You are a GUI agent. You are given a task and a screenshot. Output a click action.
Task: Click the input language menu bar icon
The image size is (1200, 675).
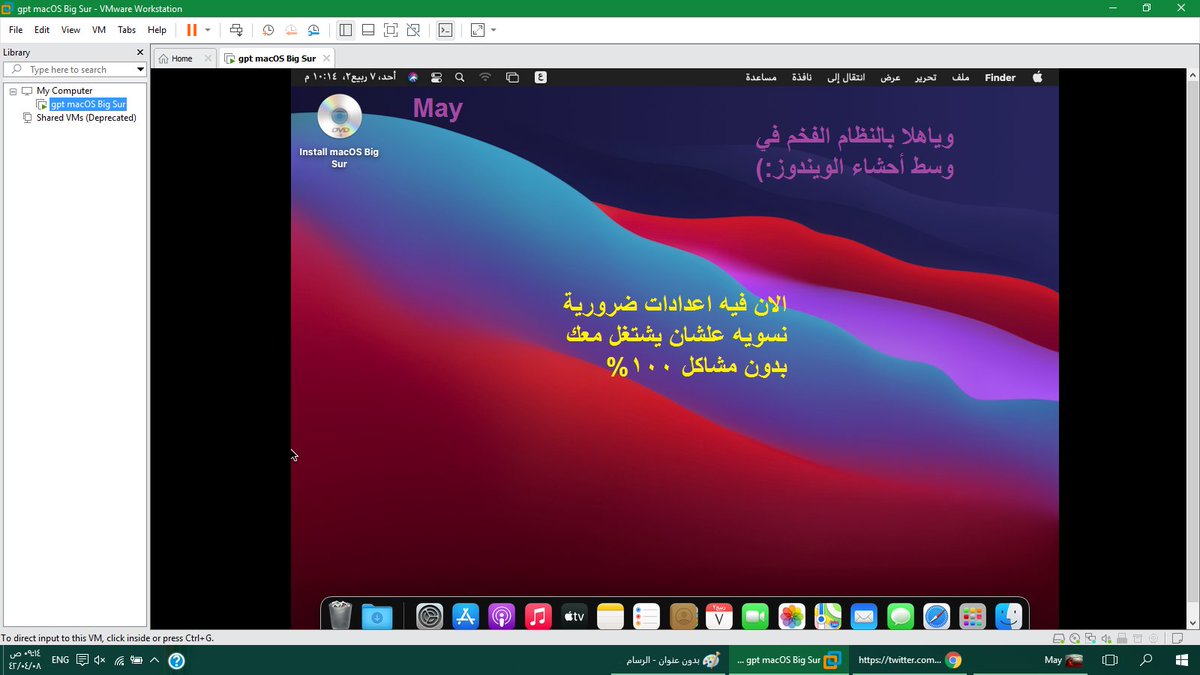click(540, 77)
